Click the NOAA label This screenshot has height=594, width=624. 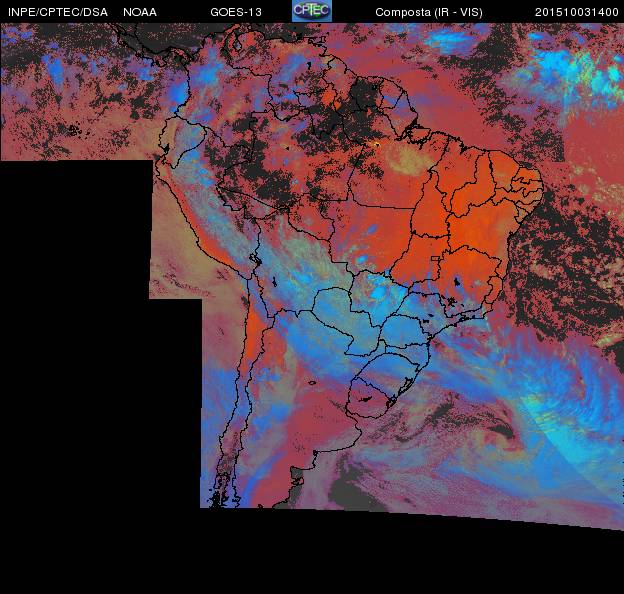140,12
